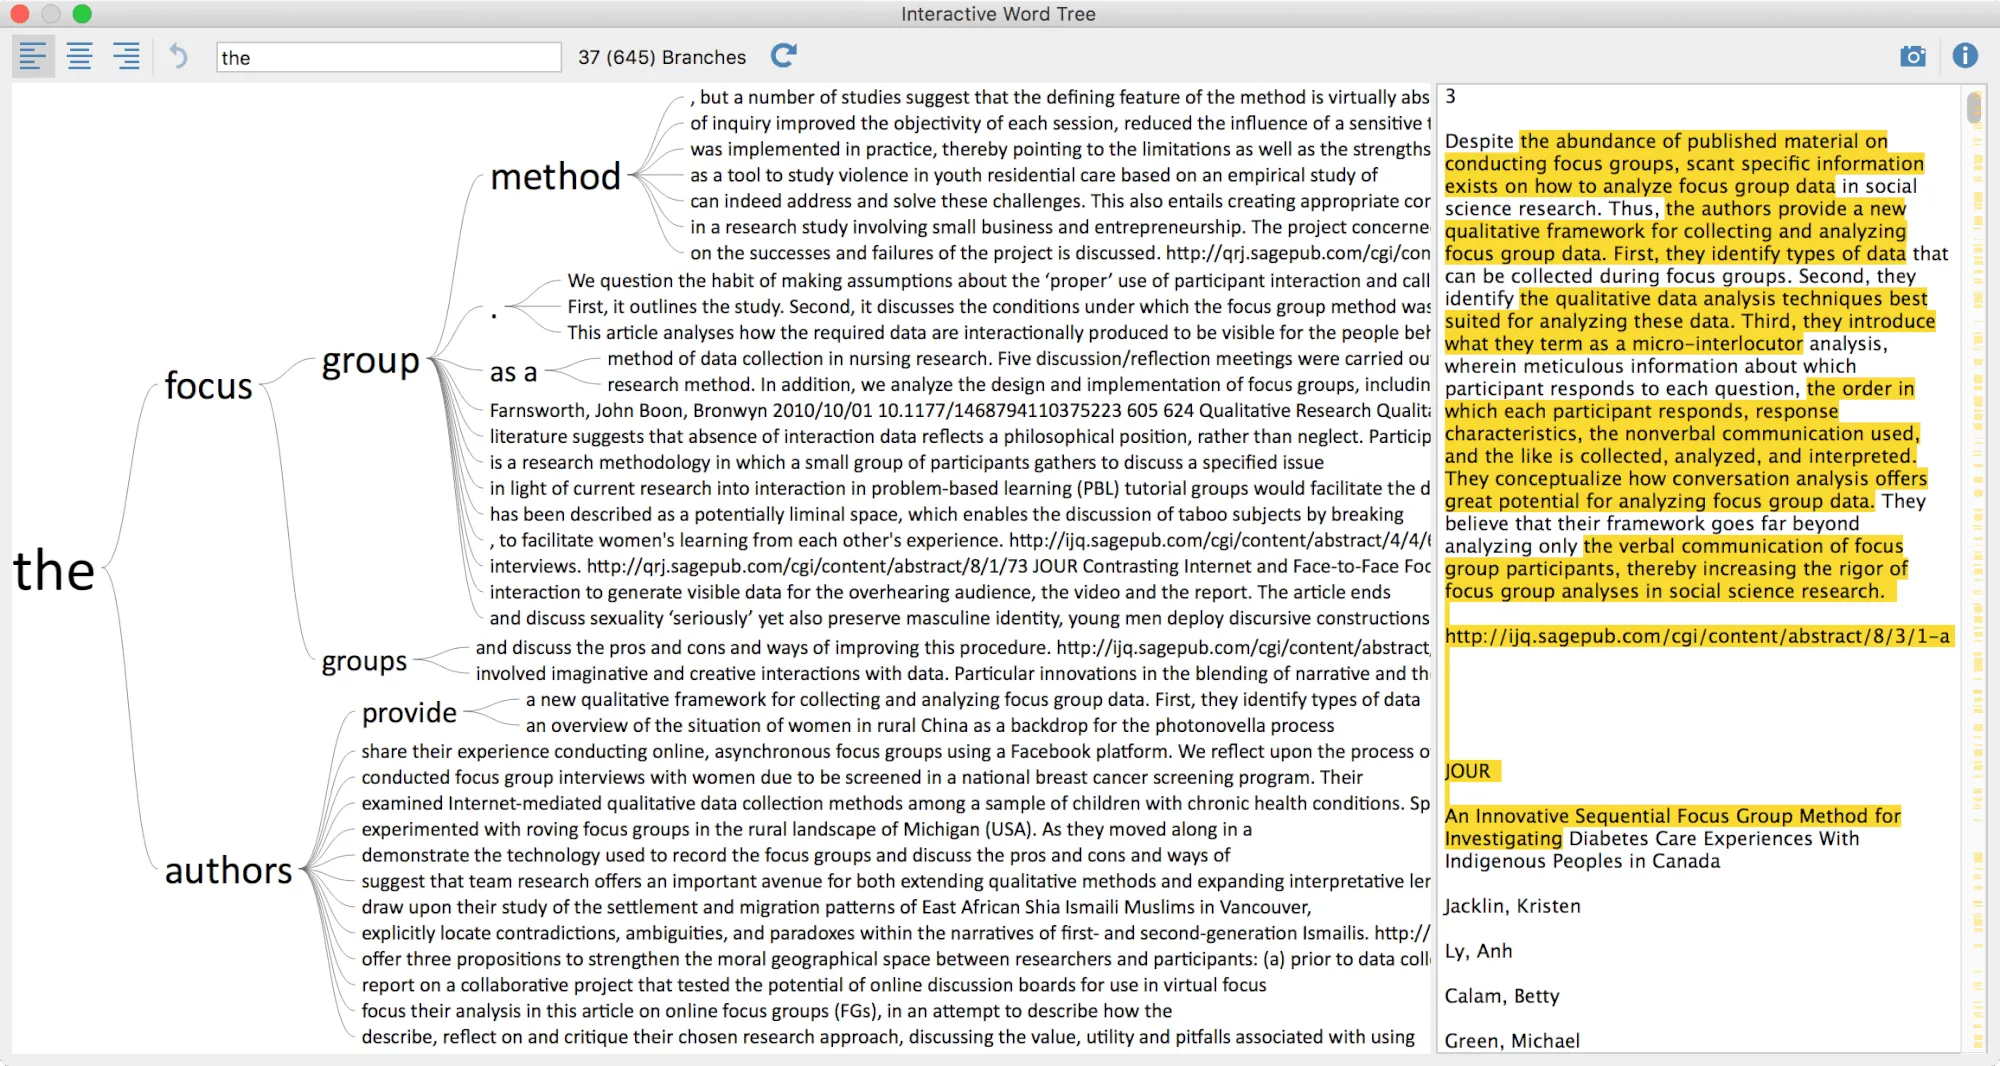Click branch 'on the successes and failures of the project'
2000x1066 pixels.
point(1060,253)
